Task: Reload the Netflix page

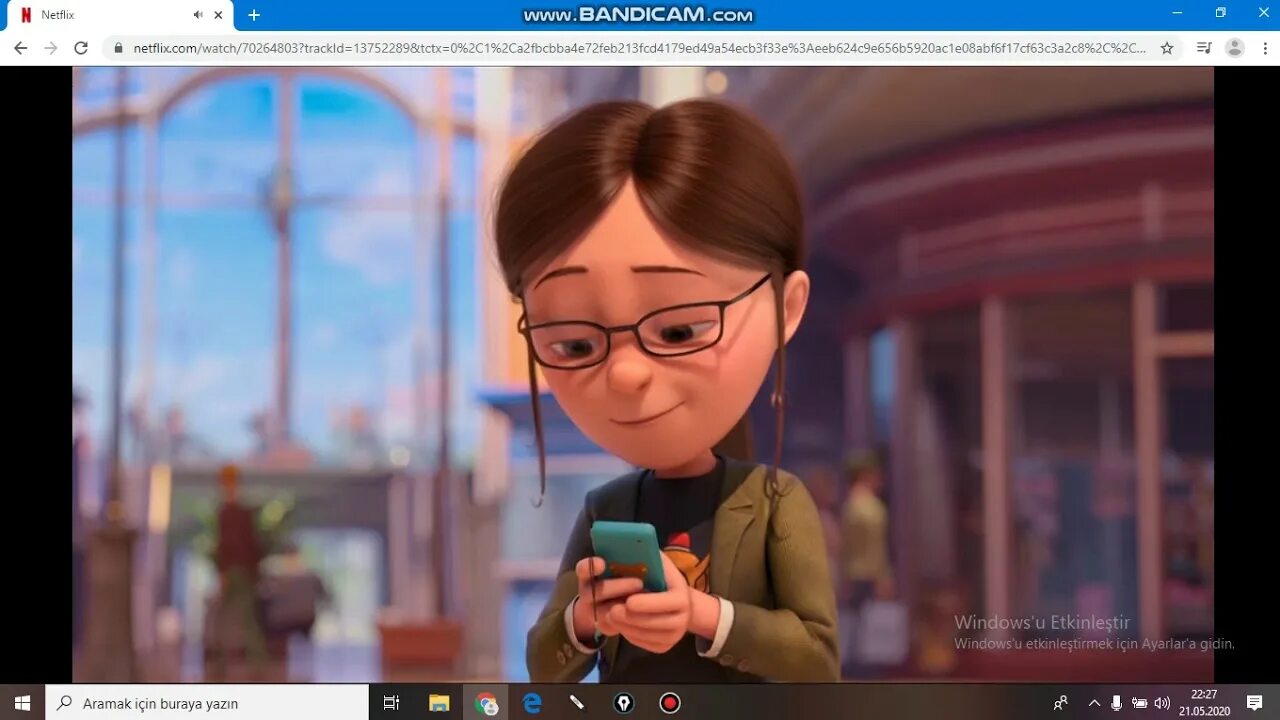Action: [81, 48]
